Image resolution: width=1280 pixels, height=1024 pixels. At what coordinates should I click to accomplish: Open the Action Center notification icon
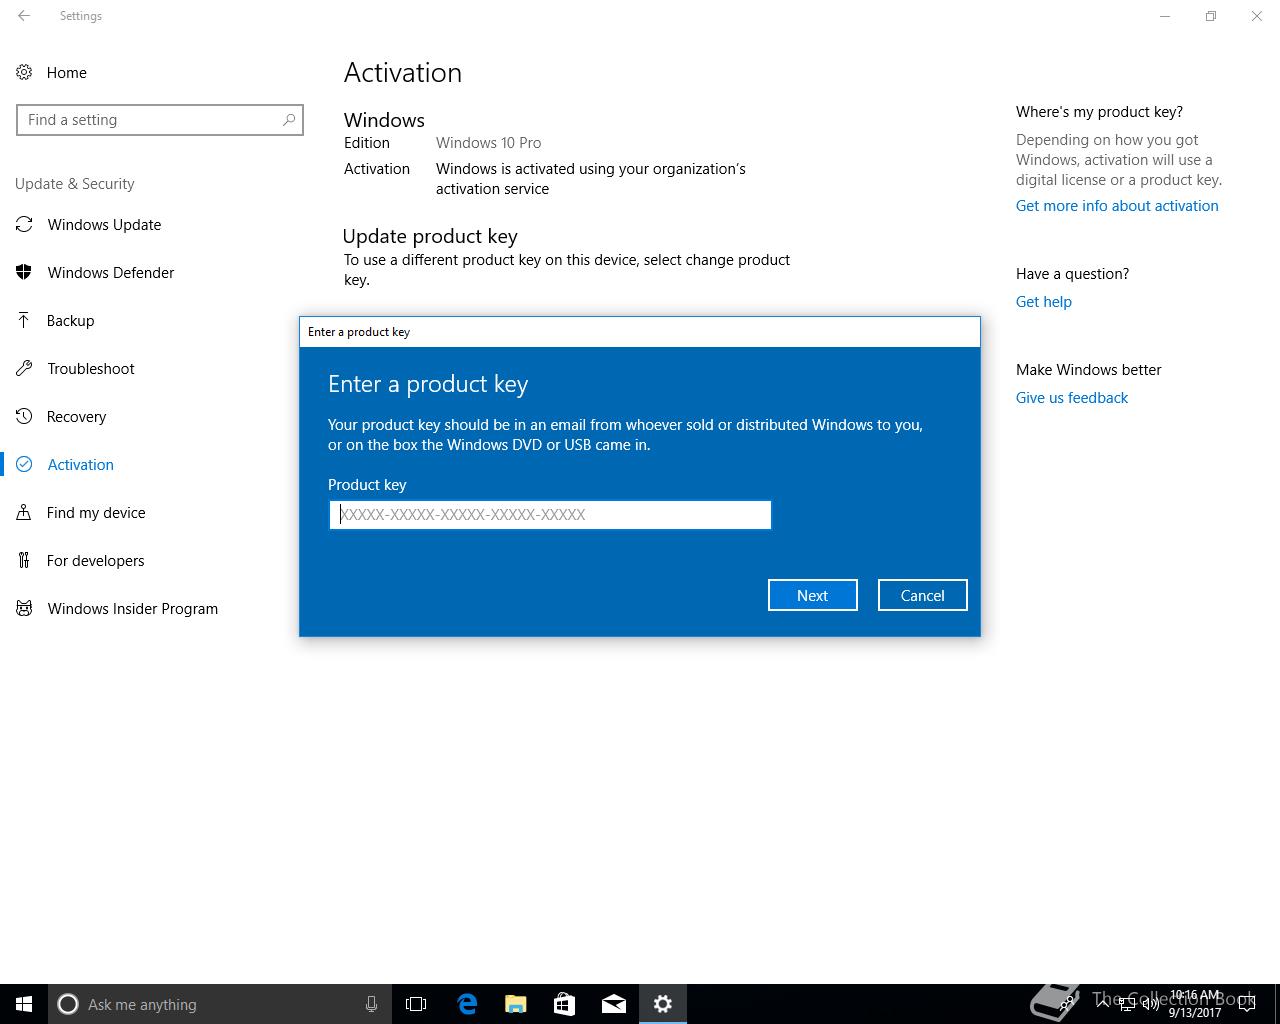tap(1246, 1004)
